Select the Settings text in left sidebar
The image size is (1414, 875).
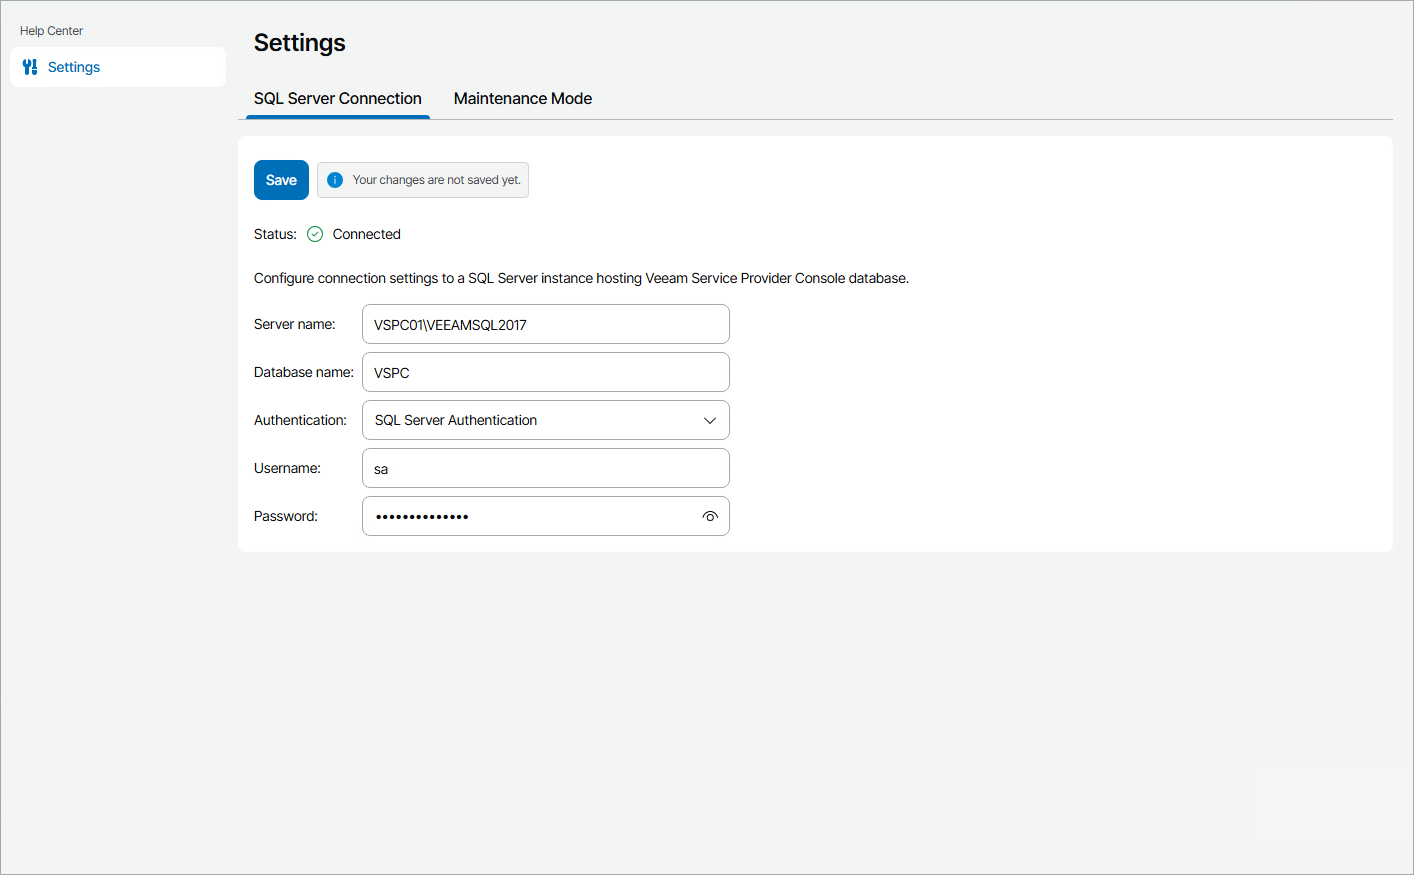tap(74, 67)
